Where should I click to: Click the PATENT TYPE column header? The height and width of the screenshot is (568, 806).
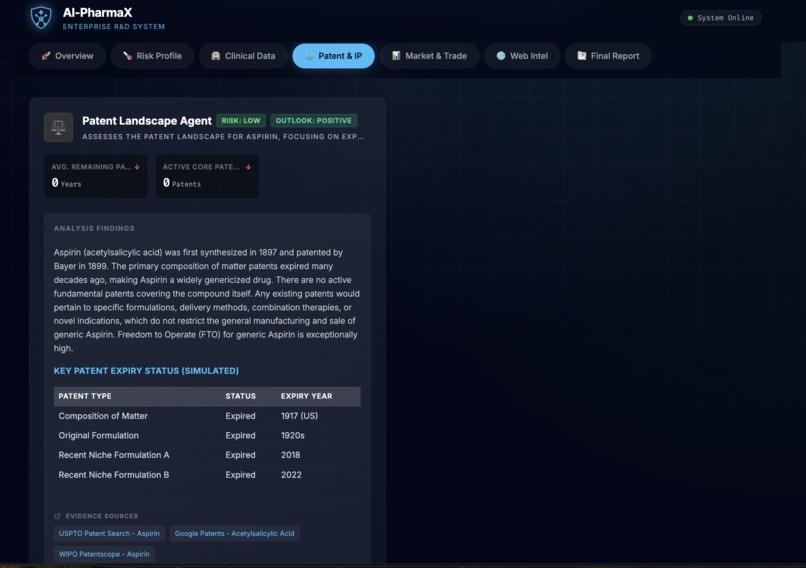[85, 396]
